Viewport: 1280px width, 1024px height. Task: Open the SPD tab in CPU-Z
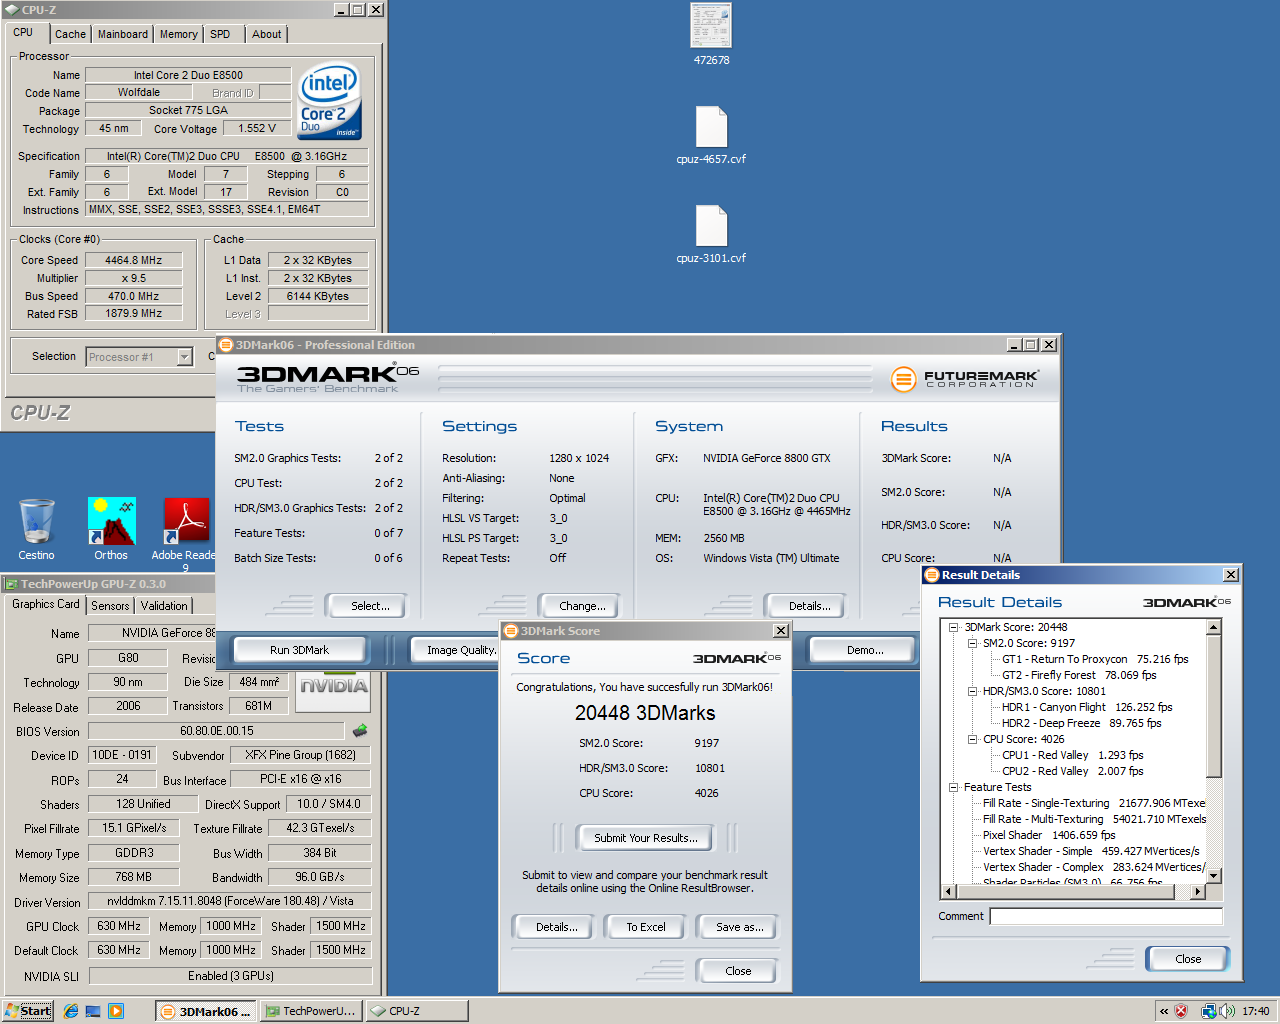click(220, 34)
